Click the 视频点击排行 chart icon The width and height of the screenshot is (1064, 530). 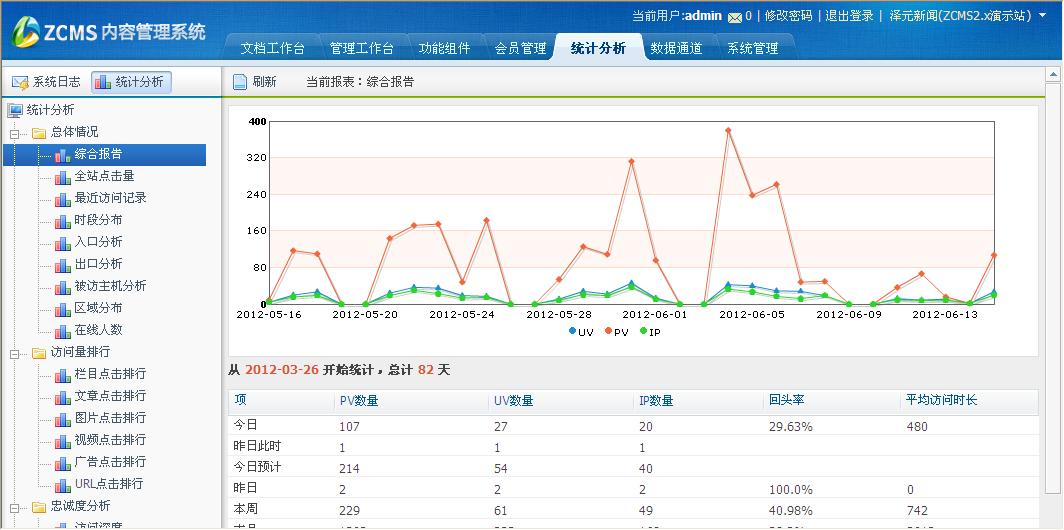point(63,440)
